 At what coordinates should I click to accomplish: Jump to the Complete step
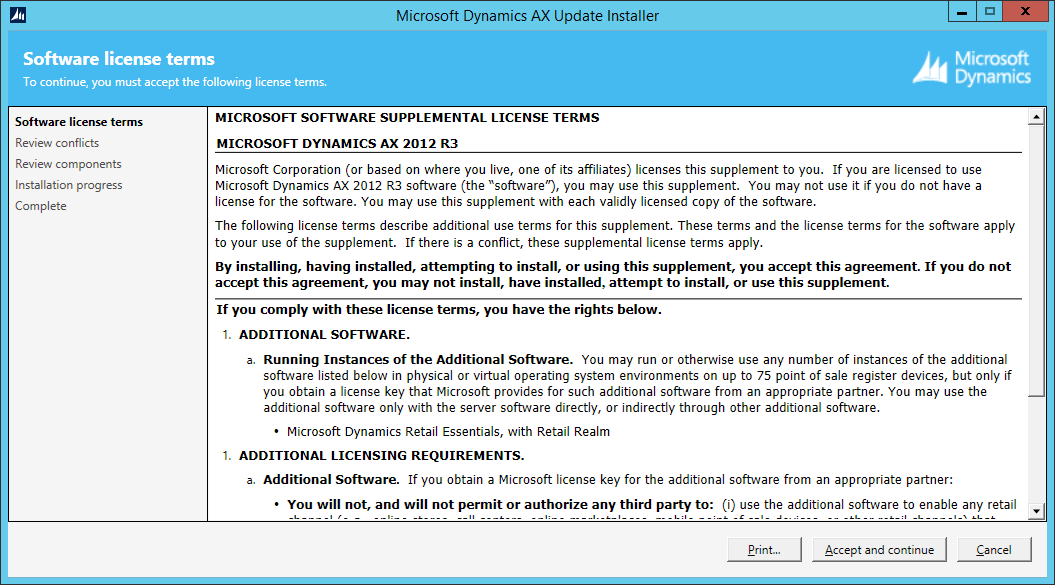(41, 206)
